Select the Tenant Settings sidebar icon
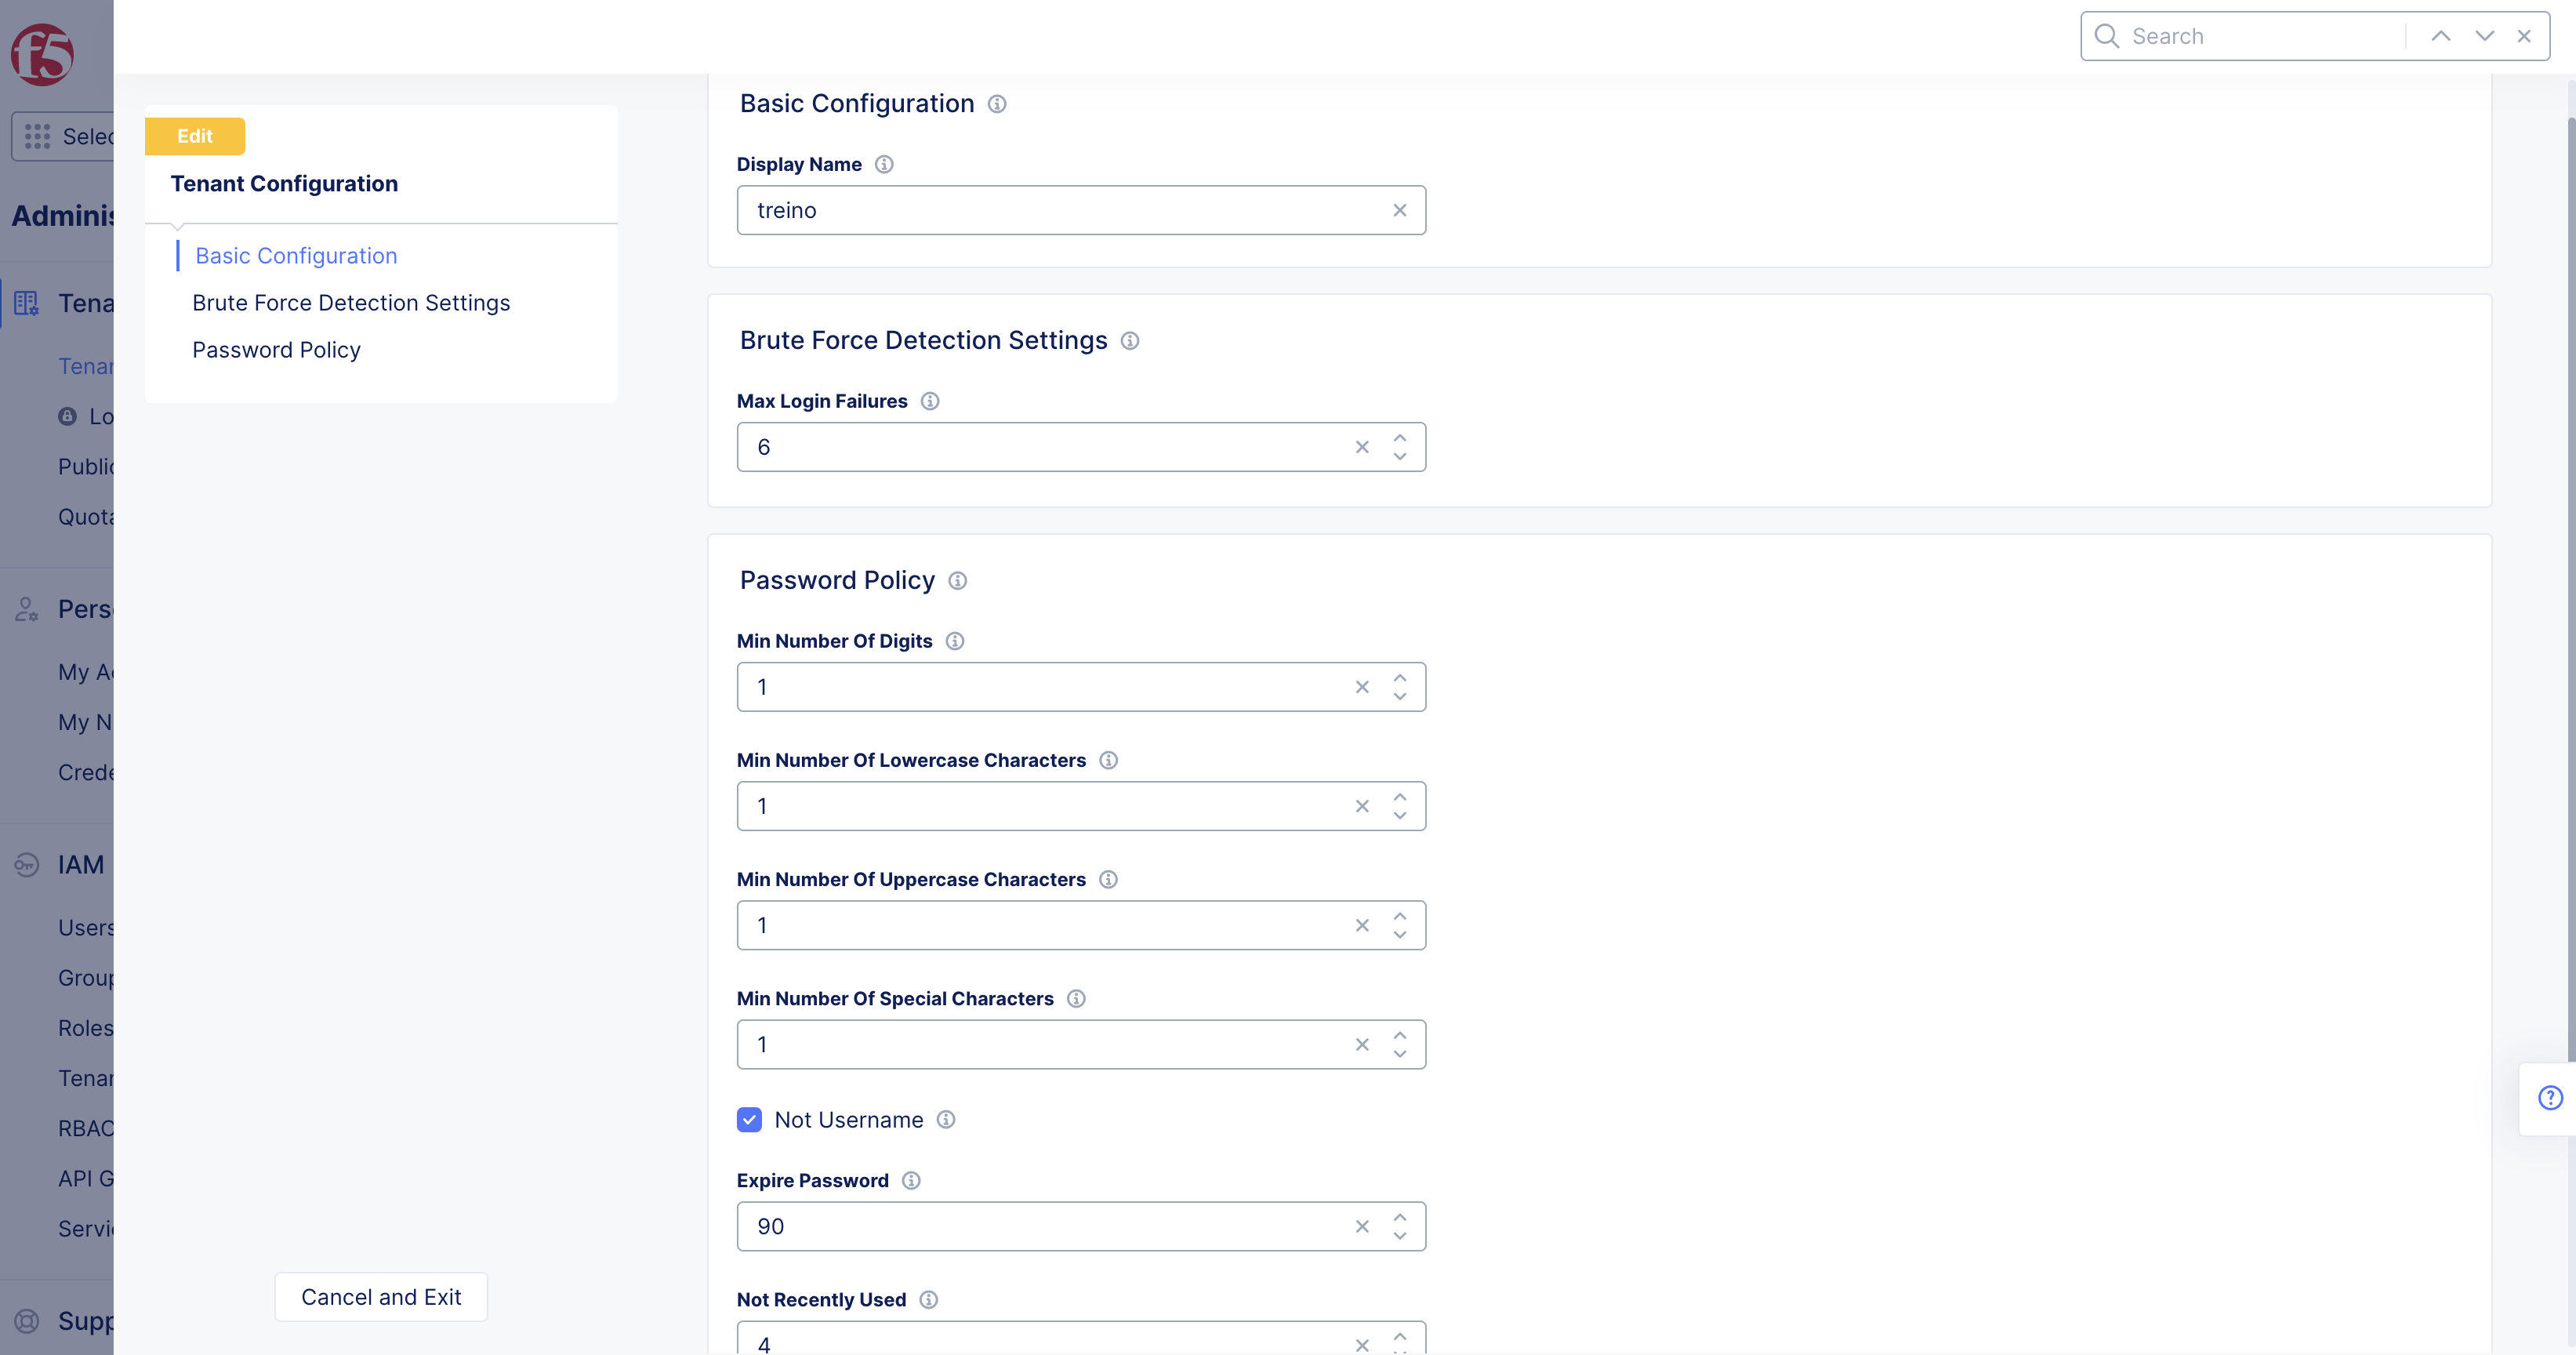 (25, 302)
